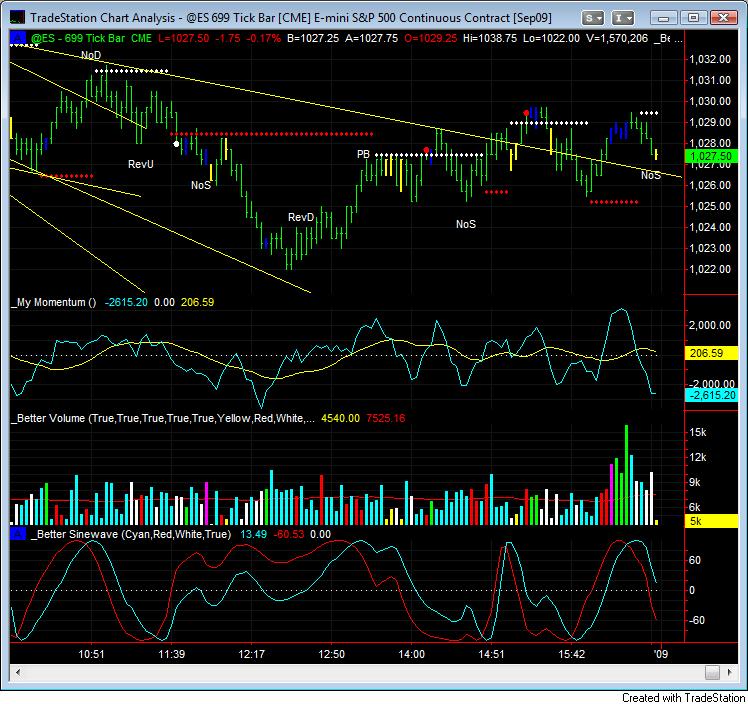
Task: Close the Chart Analysis window
Action: coord(723,18)
